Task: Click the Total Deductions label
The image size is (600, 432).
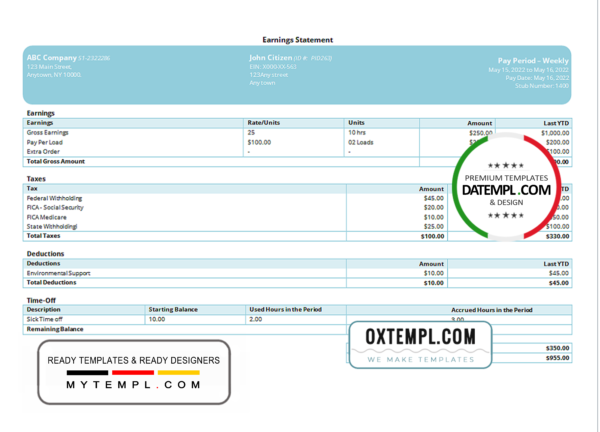Action: [x=51, y=282]
